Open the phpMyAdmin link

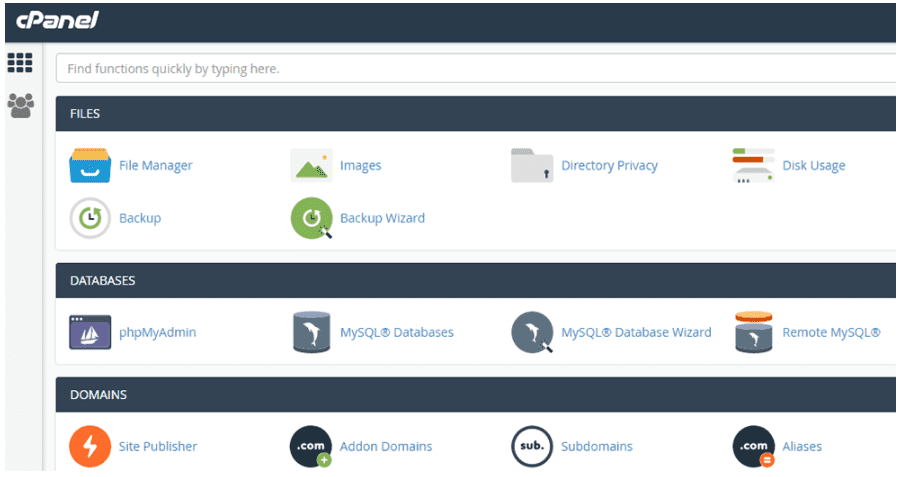(x=157, y=332)
